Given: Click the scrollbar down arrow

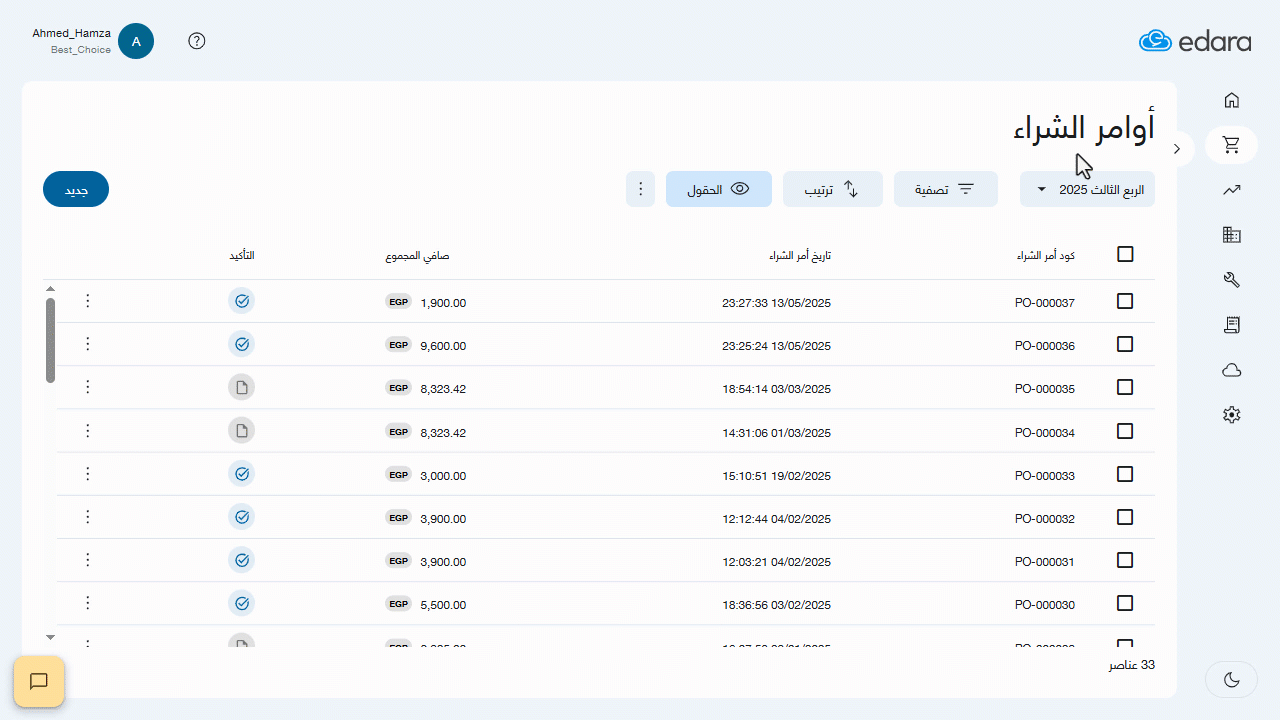Looking at the screenshot, I should [51, 637].
